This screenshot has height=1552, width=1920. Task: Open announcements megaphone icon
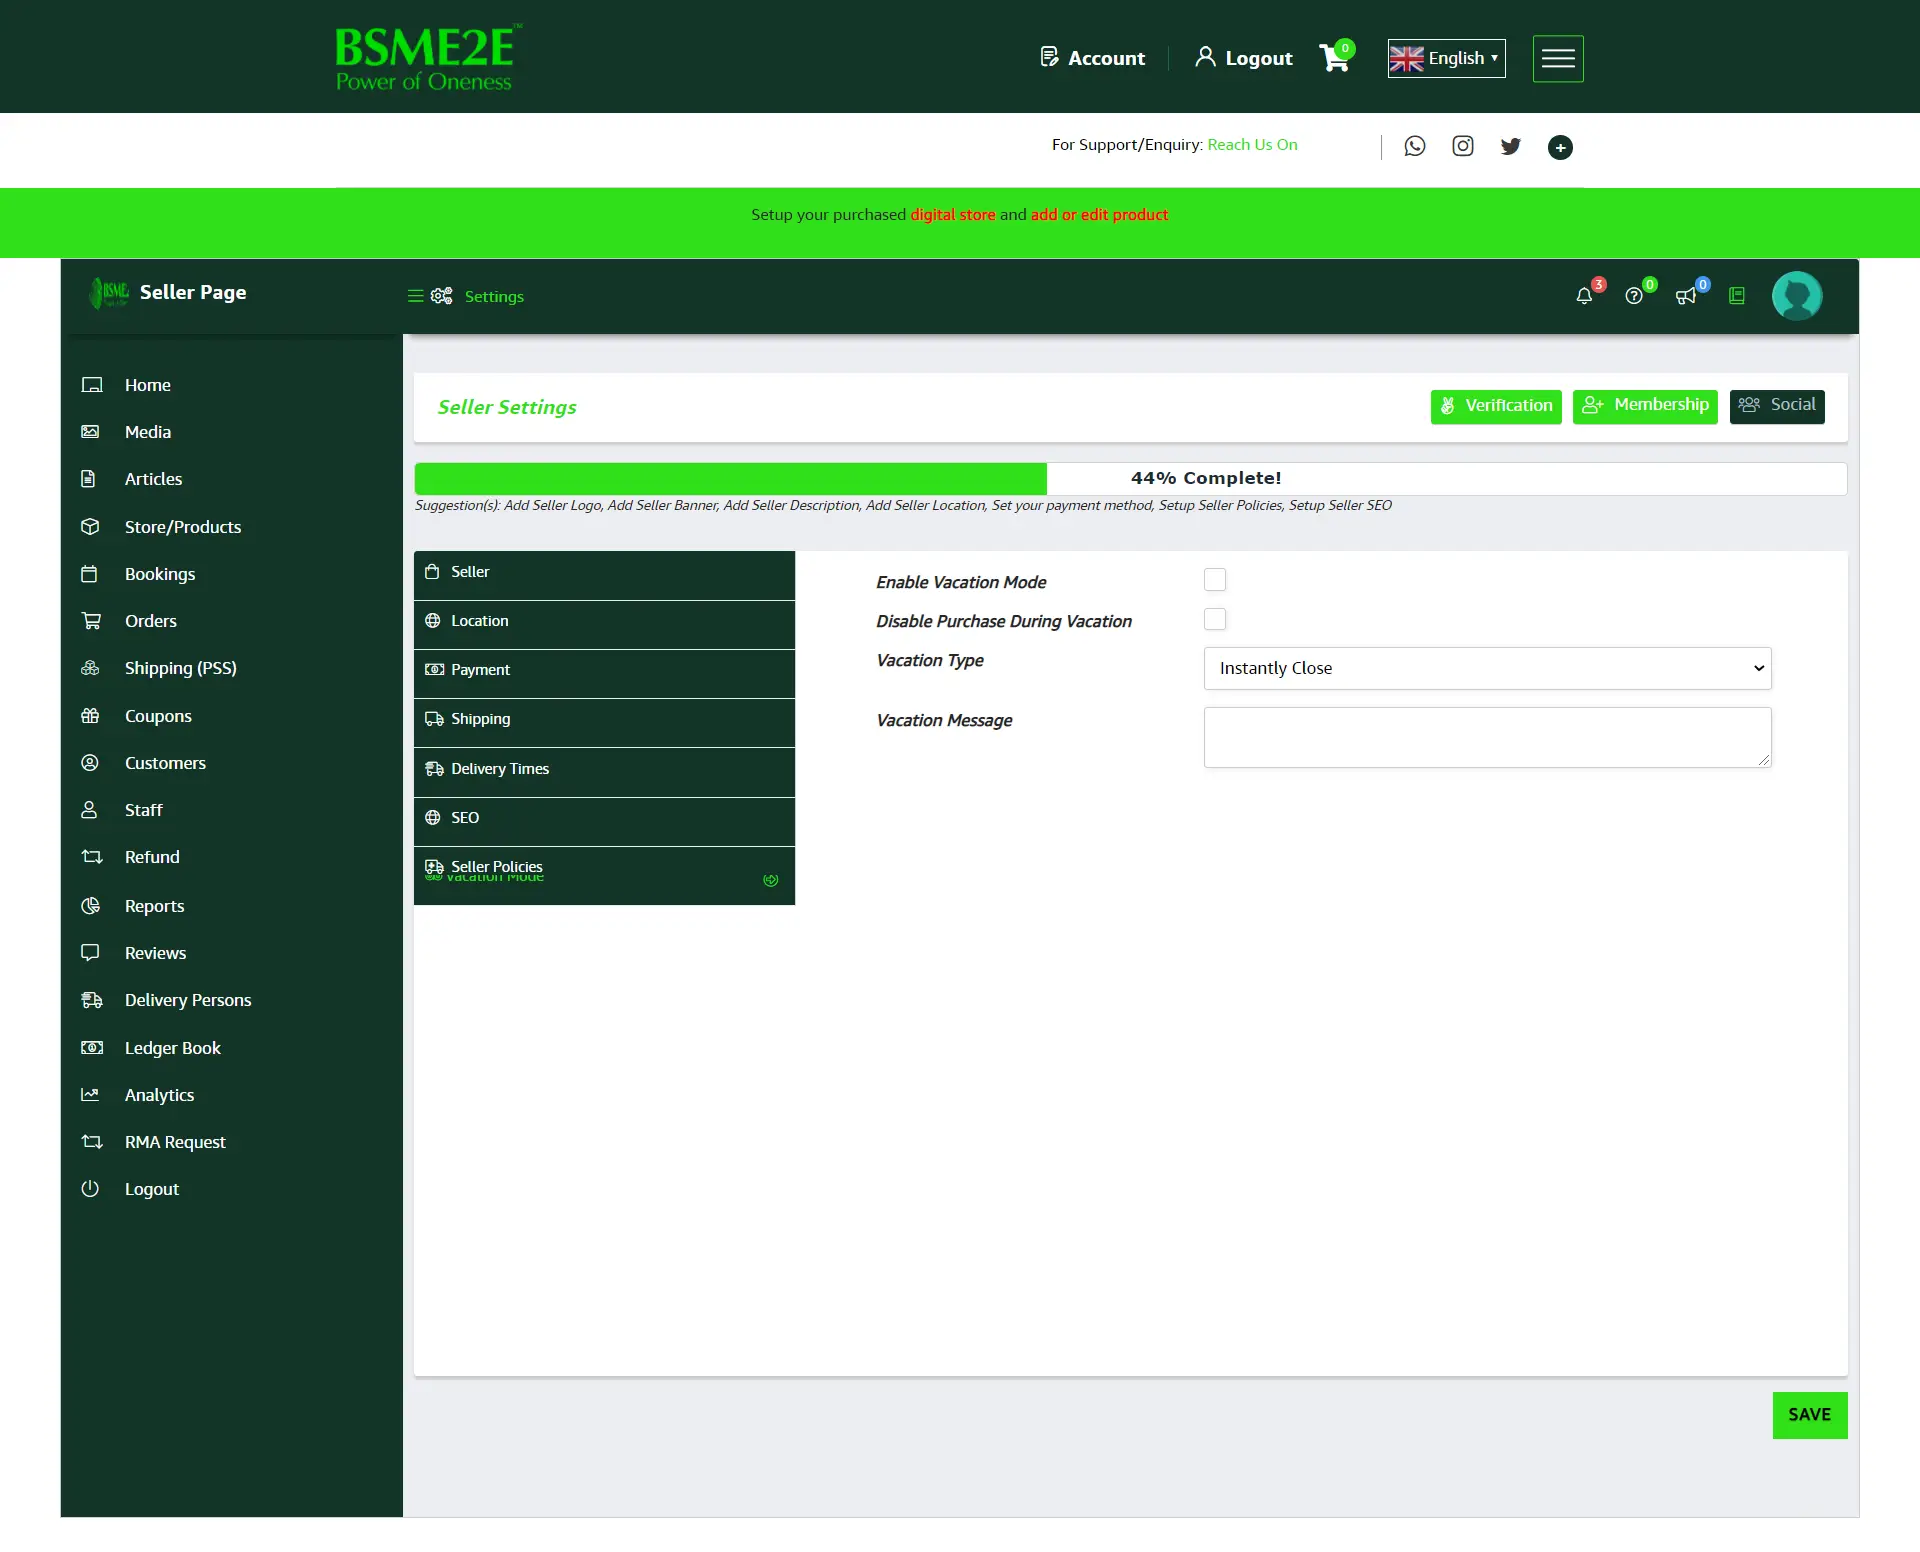click(1686, 296)
